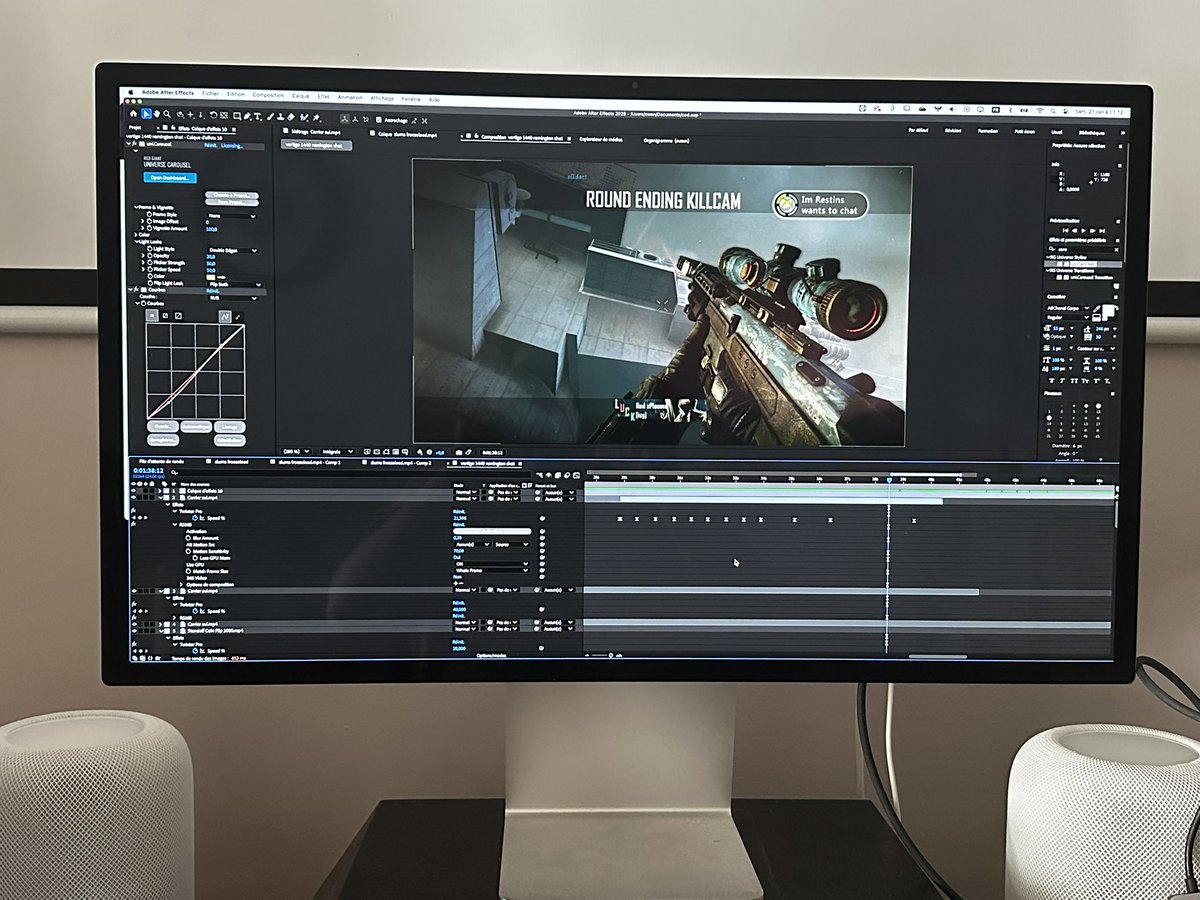The height and width of the screenshot is (900, 1200).
Task: Open Light Style dropdown Double Edges
Action: (232, 250)
